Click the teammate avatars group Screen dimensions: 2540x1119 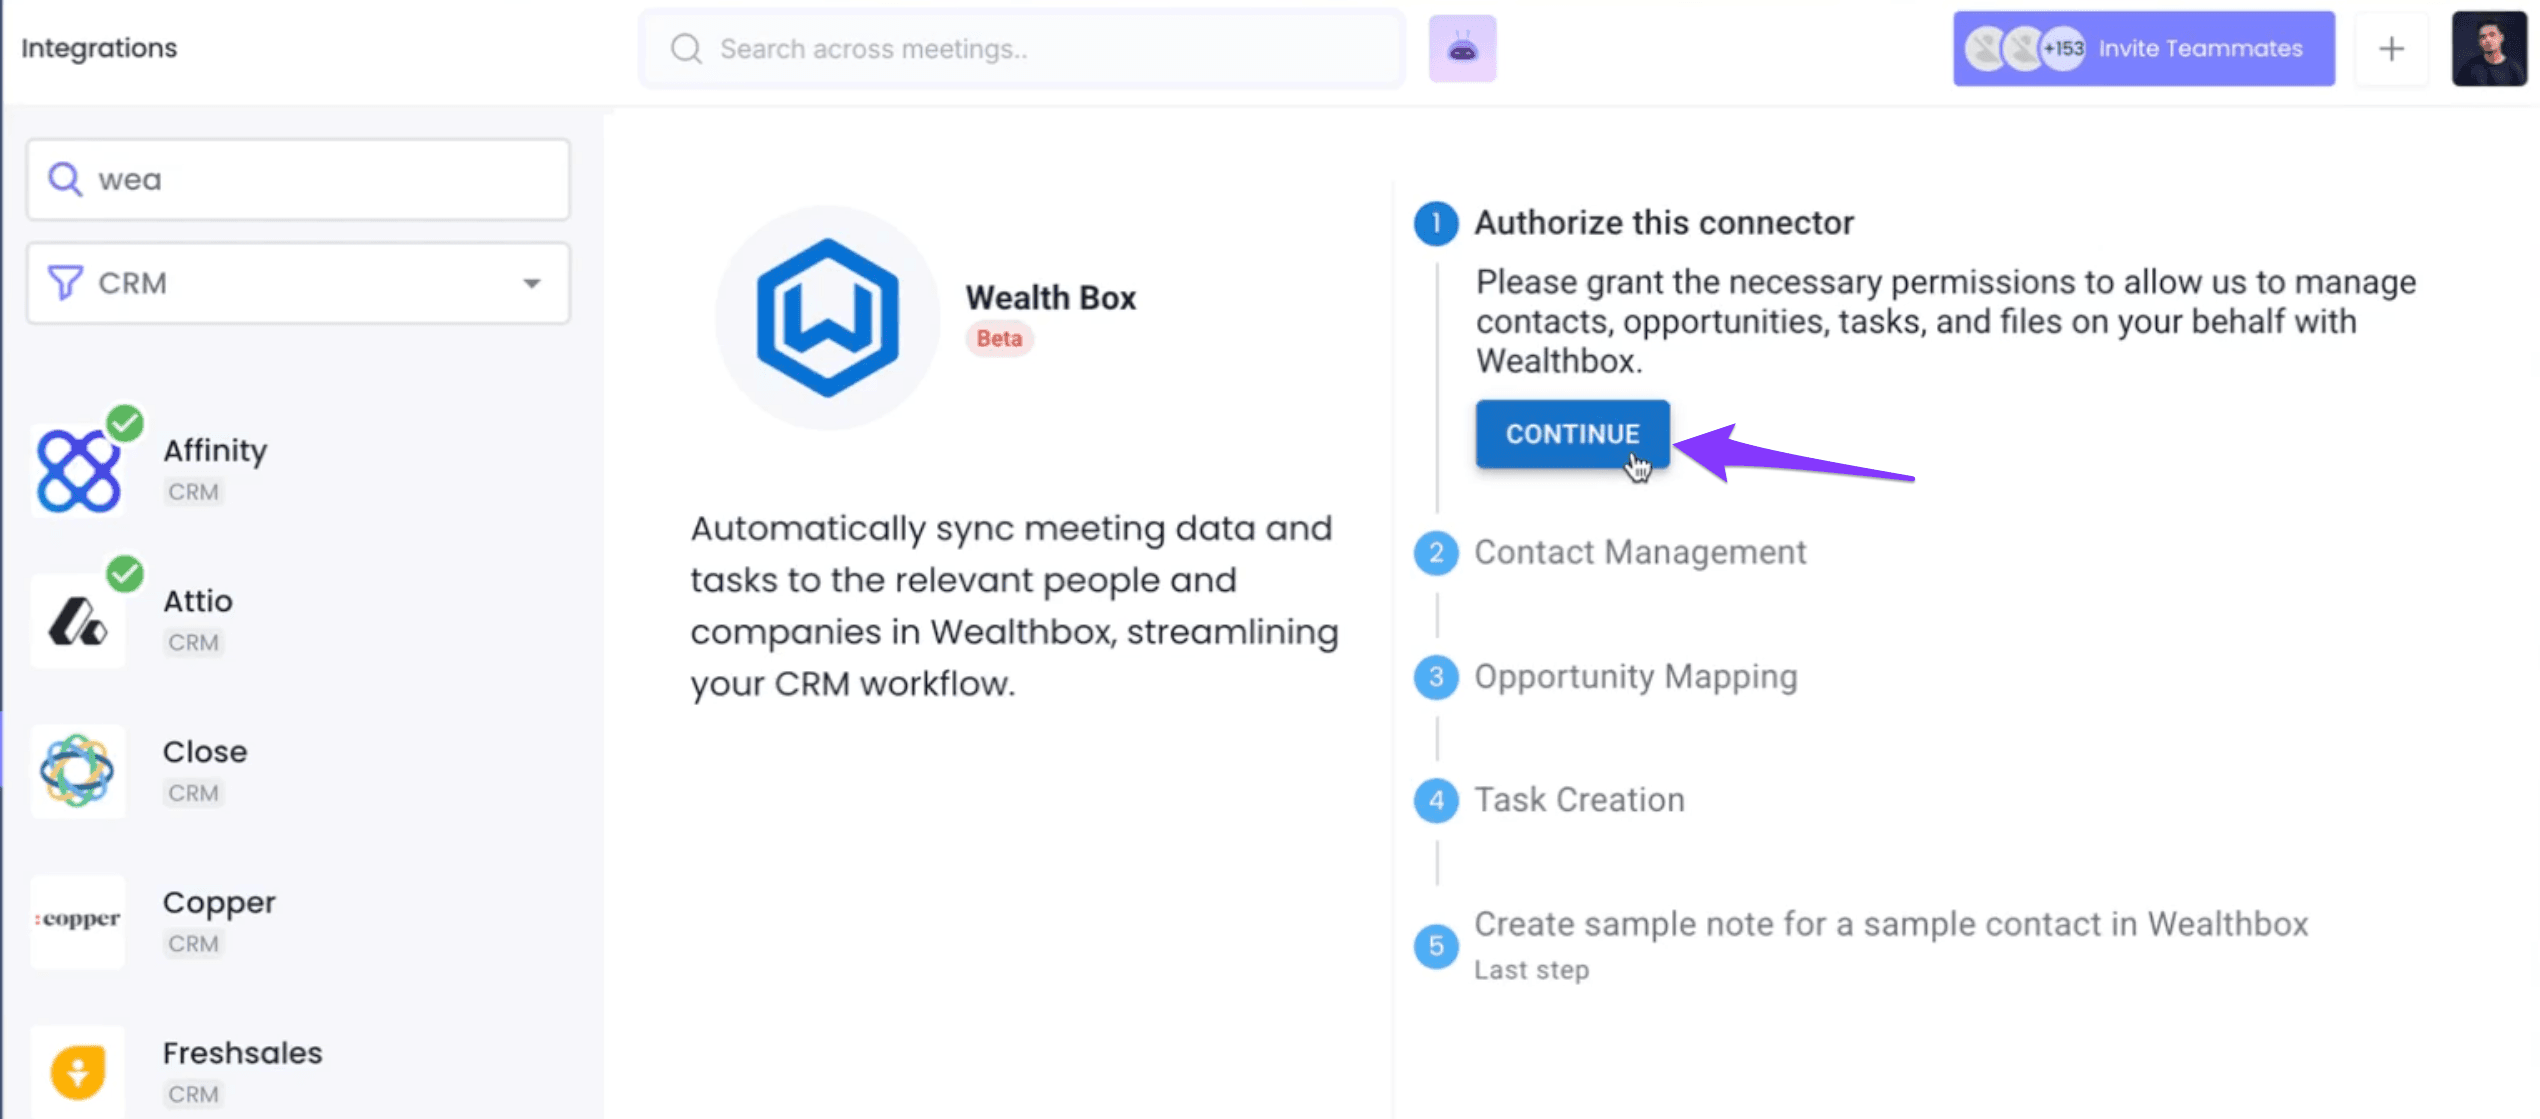point(2025,48)
